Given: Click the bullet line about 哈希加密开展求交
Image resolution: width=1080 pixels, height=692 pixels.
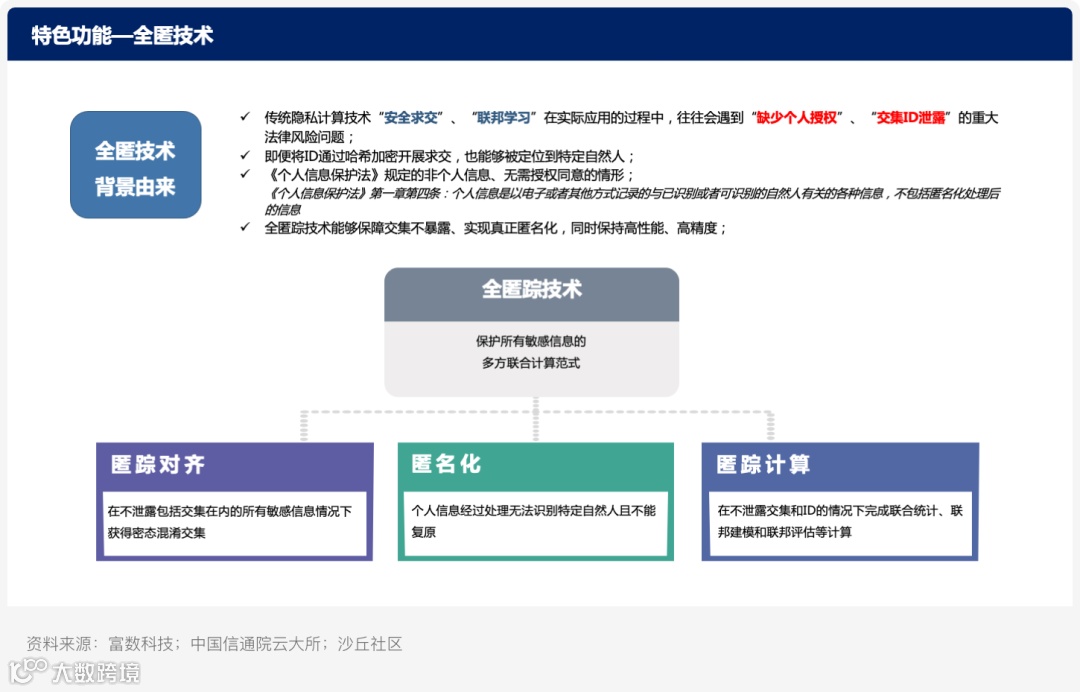Looking at the screenshot, I should 449,156.
